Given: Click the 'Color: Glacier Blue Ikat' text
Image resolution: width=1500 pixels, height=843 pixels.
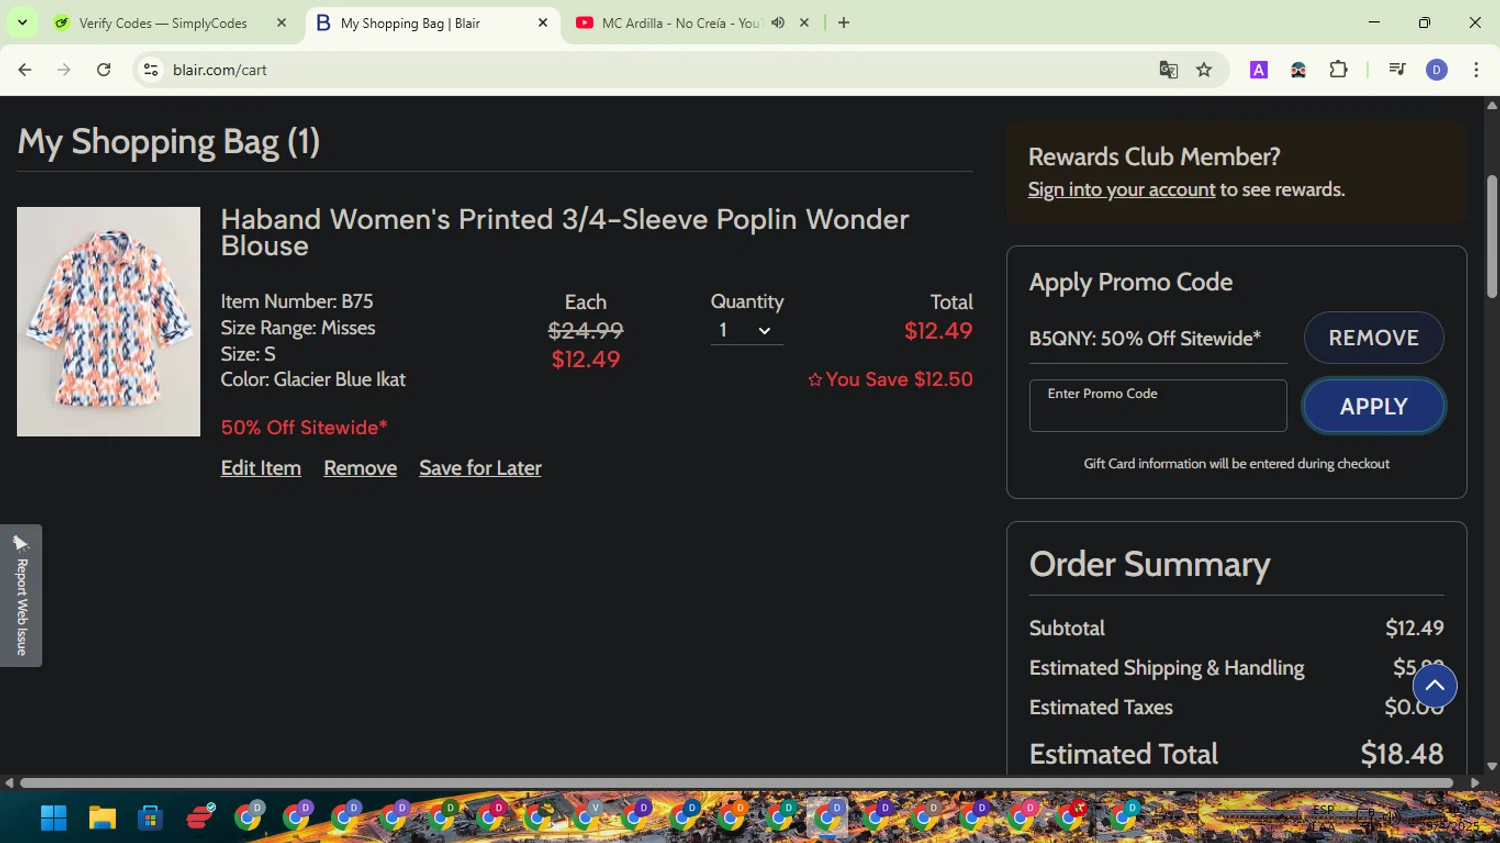Looking at the screenshot, I should click(x=313, y=380).
